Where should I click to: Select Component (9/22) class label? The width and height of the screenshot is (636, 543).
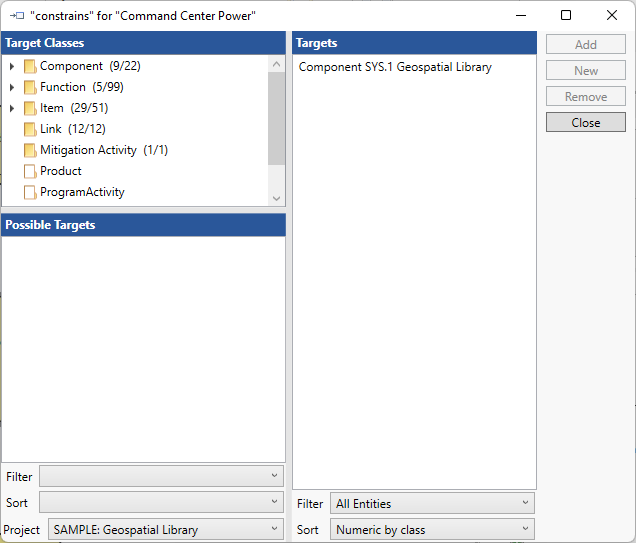click(90, 66)
